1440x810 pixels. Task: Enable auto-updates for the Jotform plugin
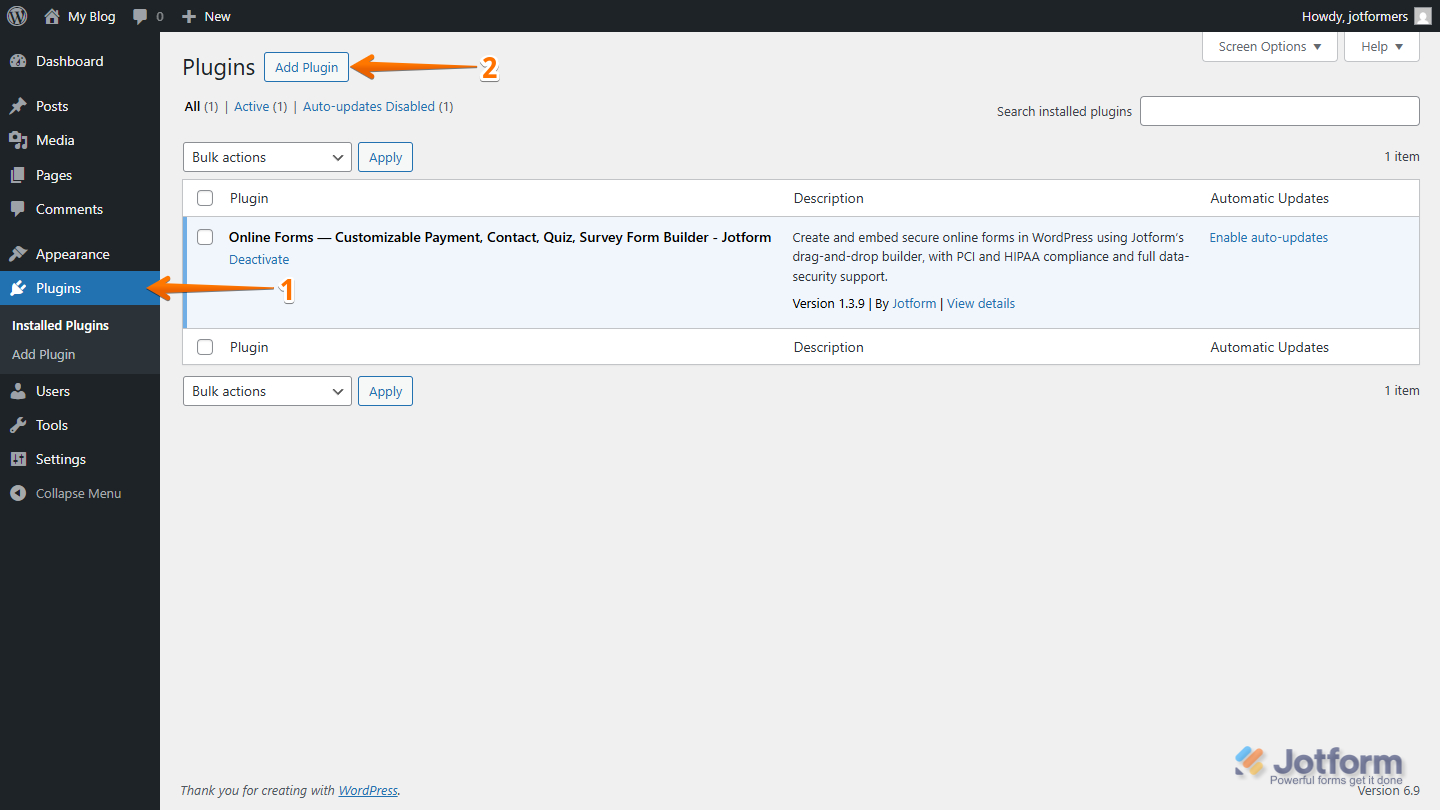[1268, 237]
